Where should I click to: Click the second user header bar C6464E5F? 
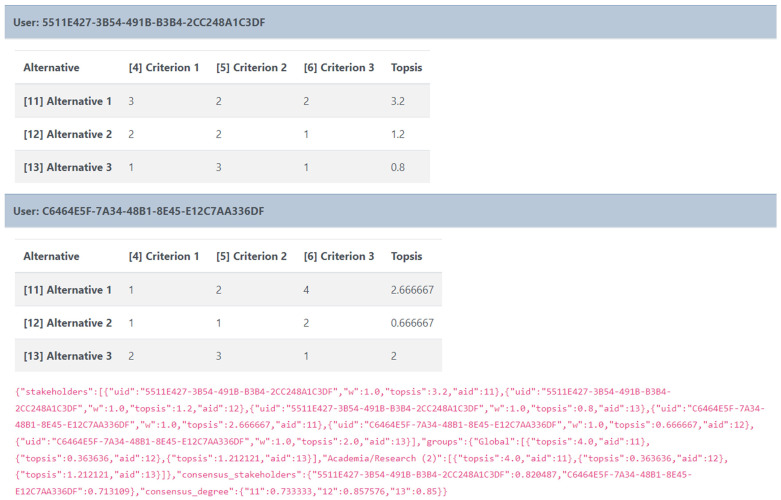tap(390, 211)
